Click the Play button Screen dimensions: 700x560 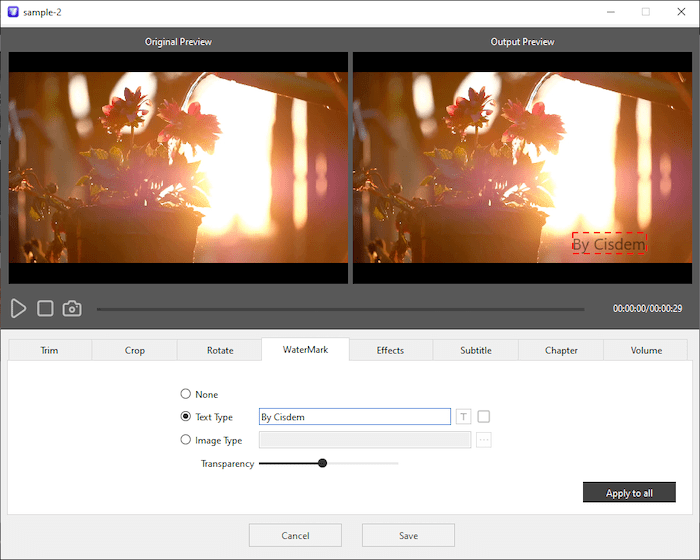click(19, 308)
